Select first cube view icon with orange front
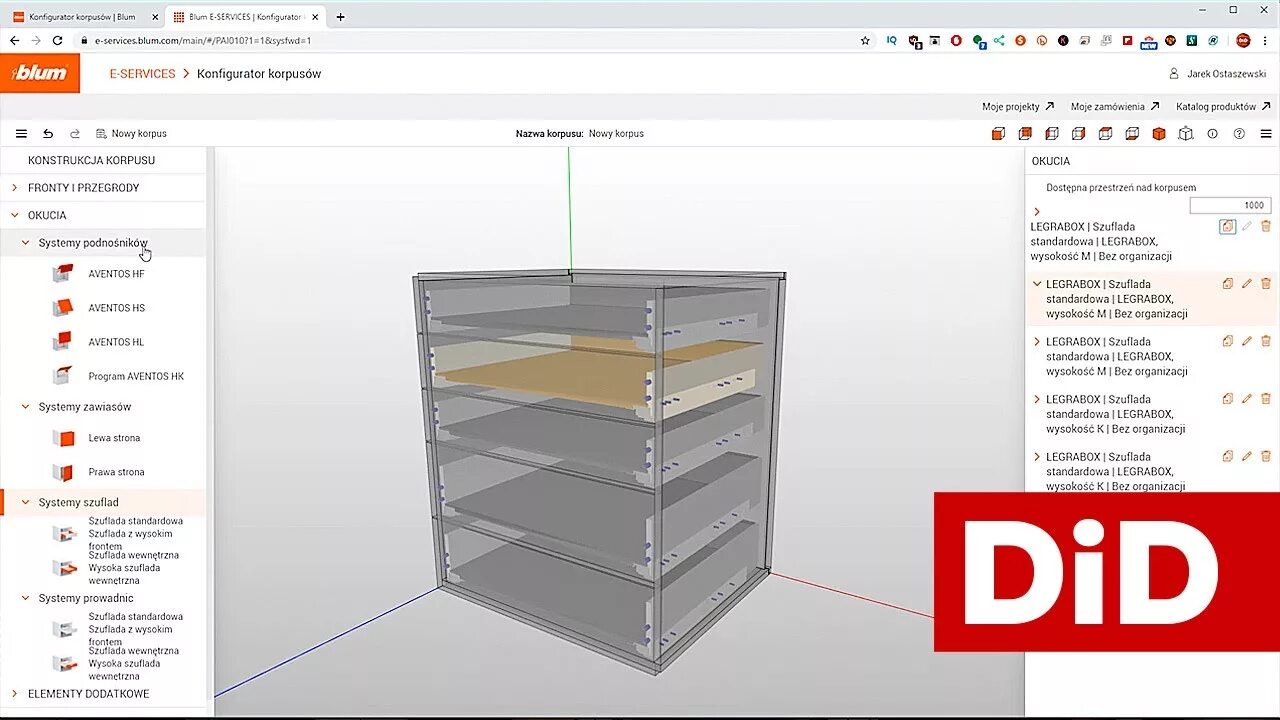The image size is (1280, 720). (998, 133)
